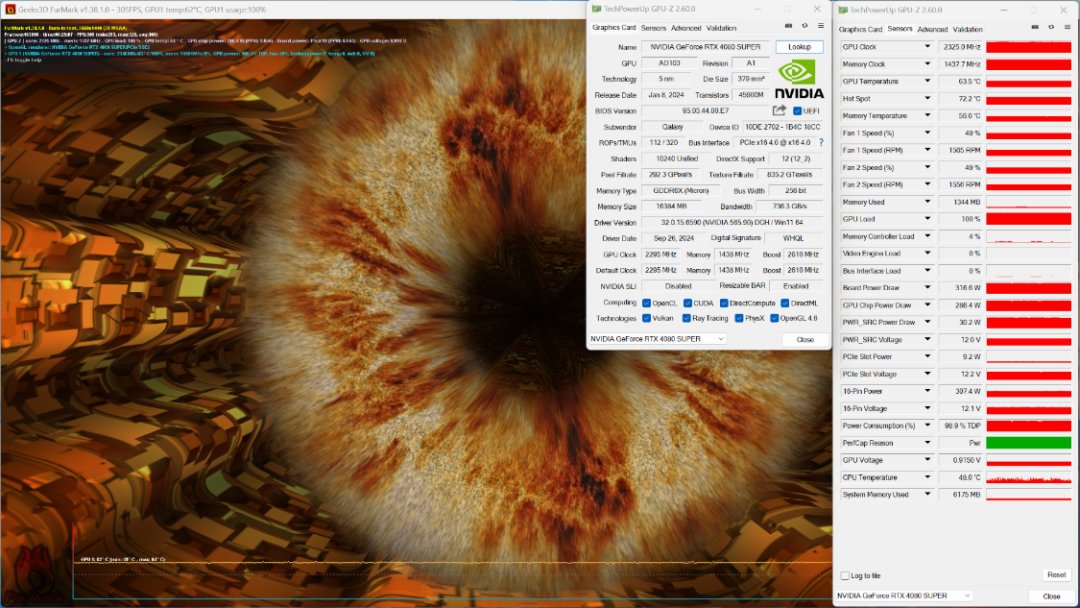
Task: Switch to Validation tab in right GPU-Z window
Action: (967, 30)
